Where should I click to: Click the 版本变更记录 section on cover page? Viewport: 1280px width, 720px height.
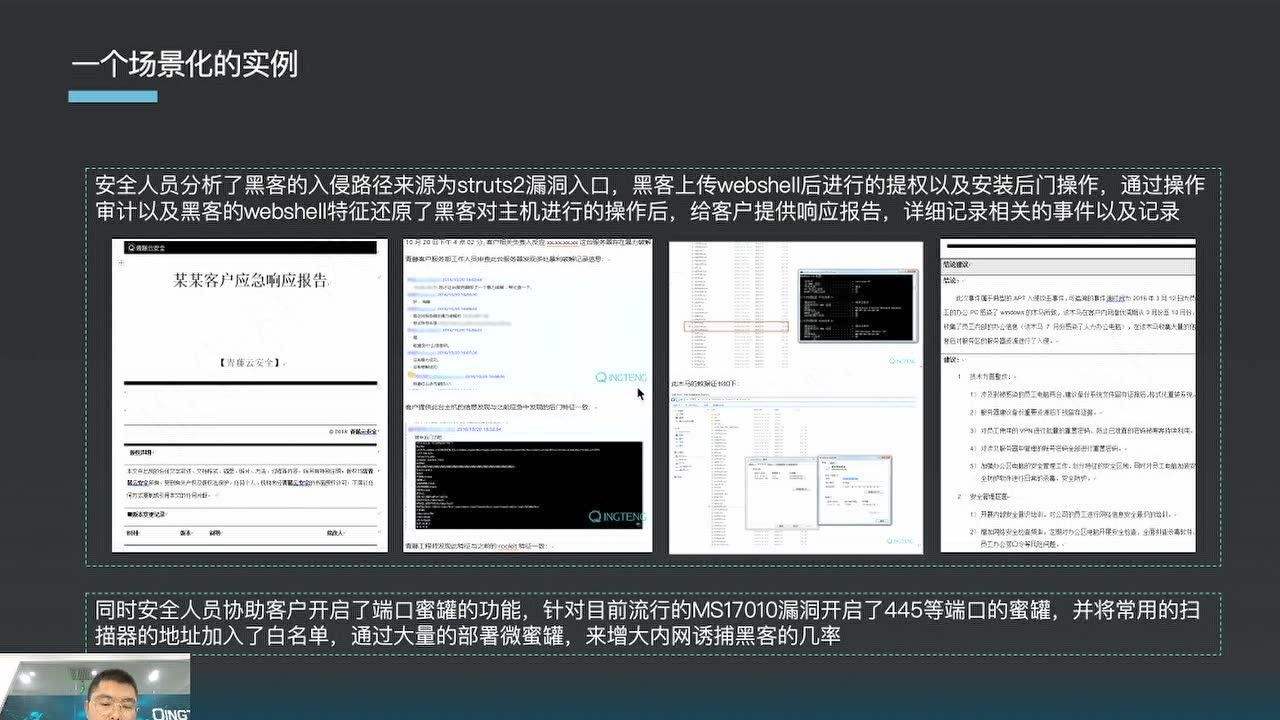tap(147, 514)
